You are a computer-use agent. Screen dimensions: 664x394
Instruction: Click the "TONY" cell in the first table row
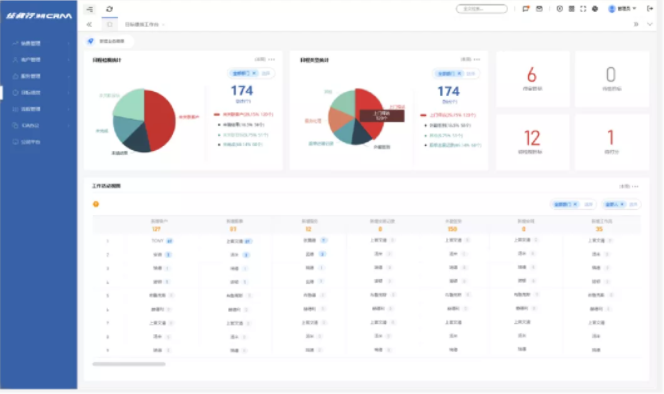pos(158,241)
